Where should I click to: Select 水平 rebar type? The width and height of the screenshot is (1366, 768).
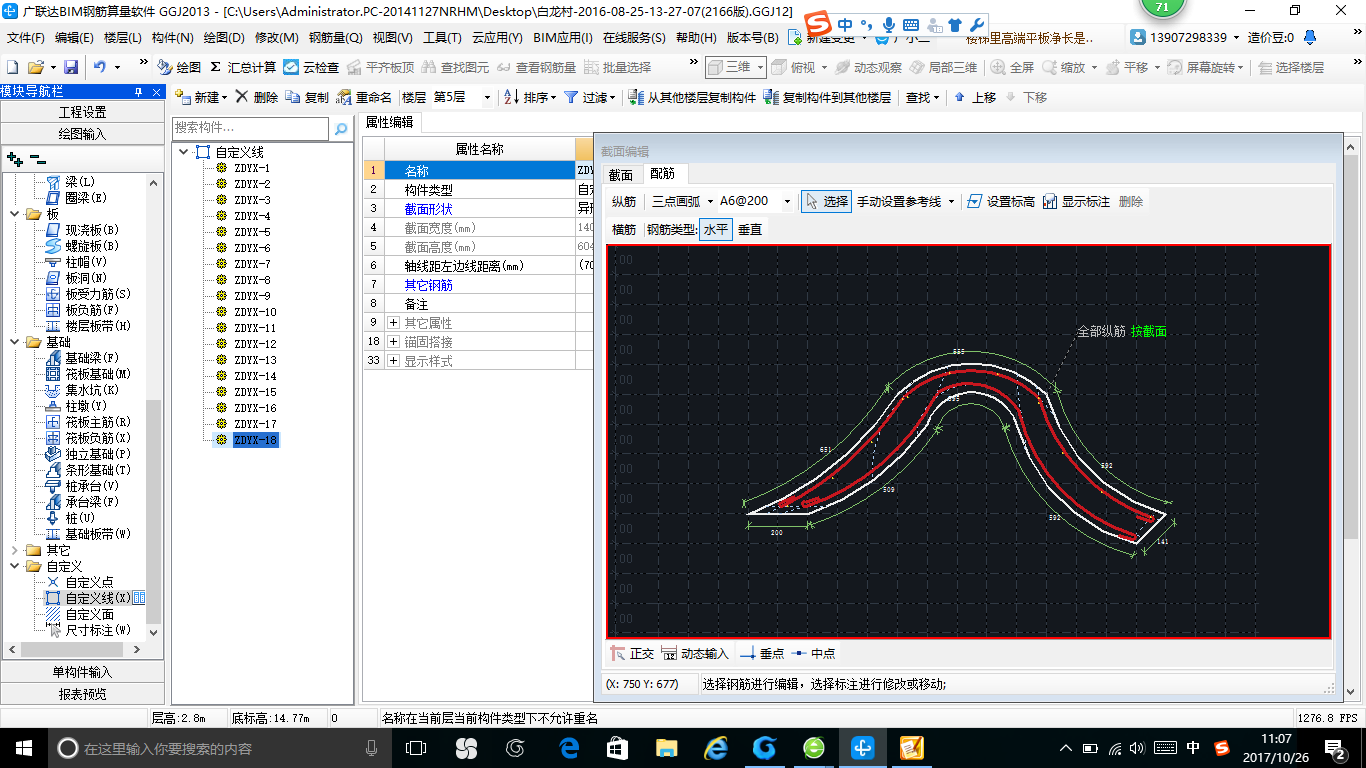pyautogui.click(x=715, y=229)
